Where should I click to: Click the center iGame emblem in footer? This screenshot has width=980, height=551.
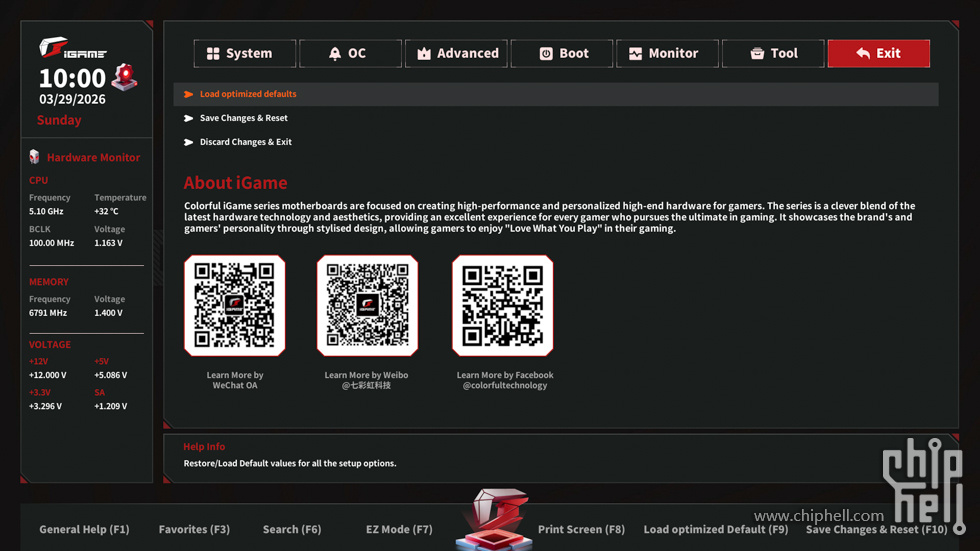coord(494,519)
